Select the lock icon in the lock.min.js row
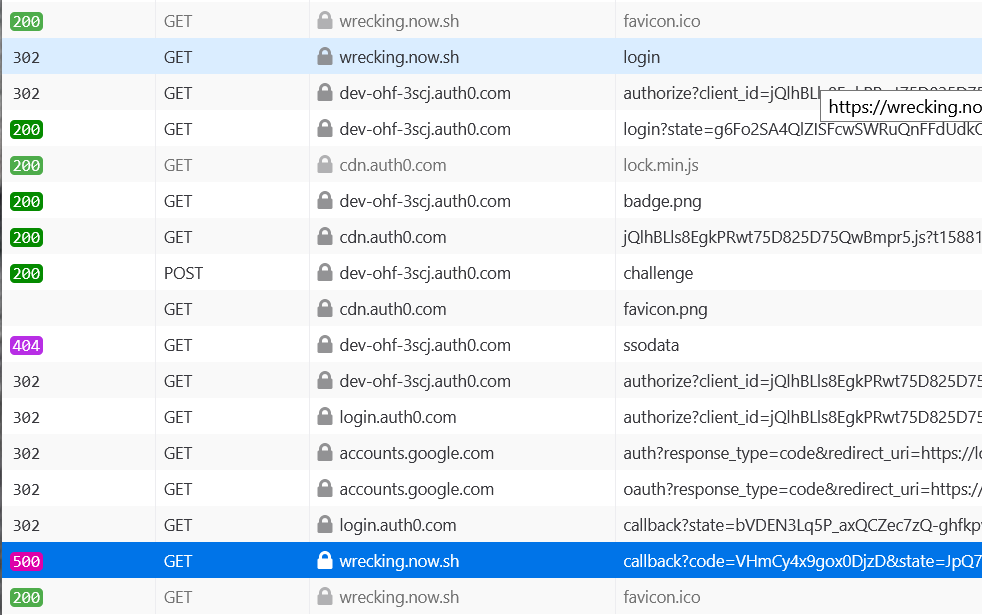Screen dimensions: 982x615 coord(324,164)
